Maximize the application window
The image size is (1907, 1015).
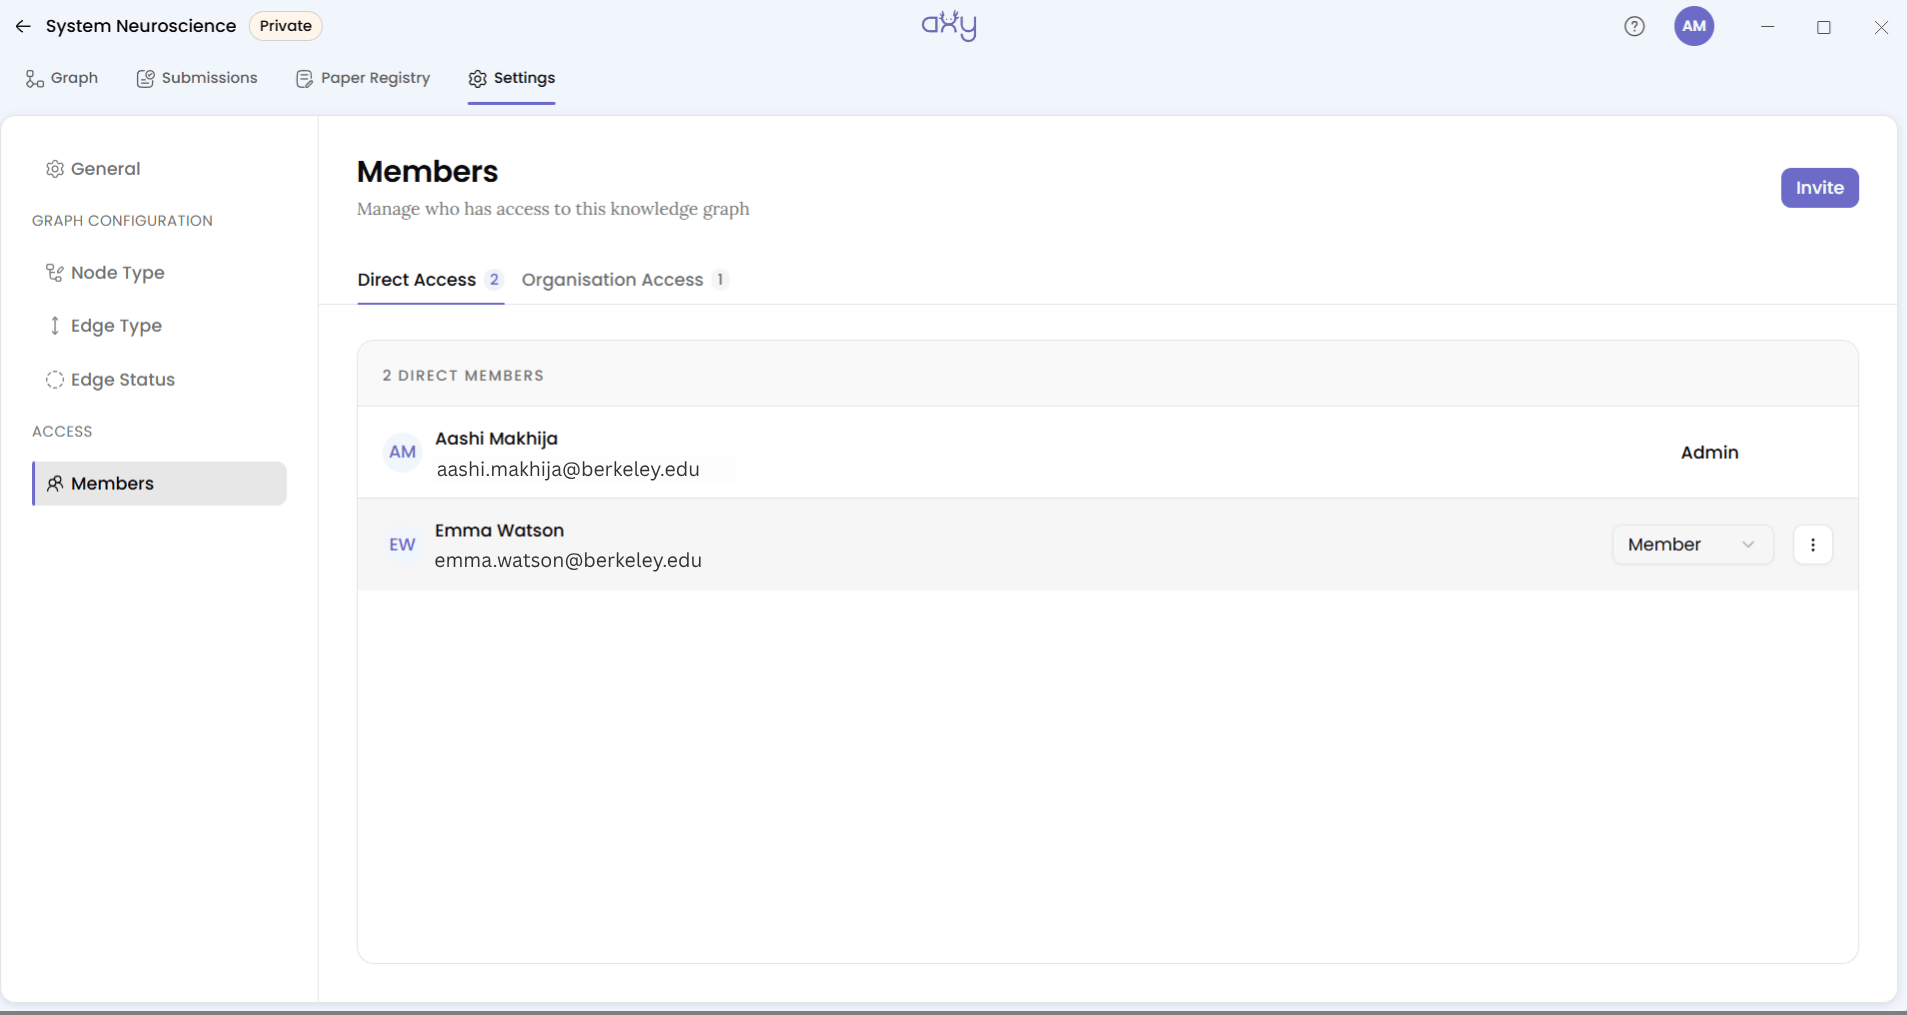click(1824, 27)
